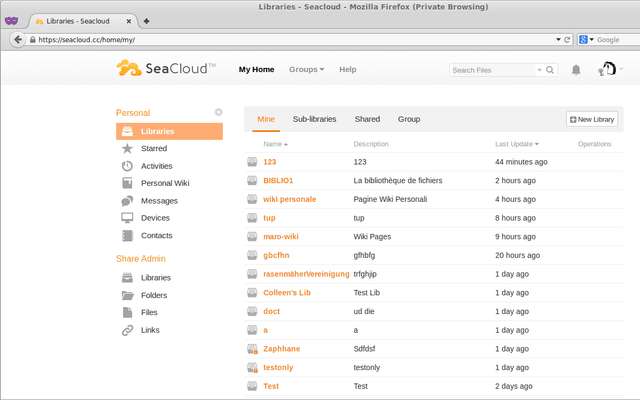The image size is (640, 400).
Task: Open the user avatar menu
Action: click(x=607, y=69)
